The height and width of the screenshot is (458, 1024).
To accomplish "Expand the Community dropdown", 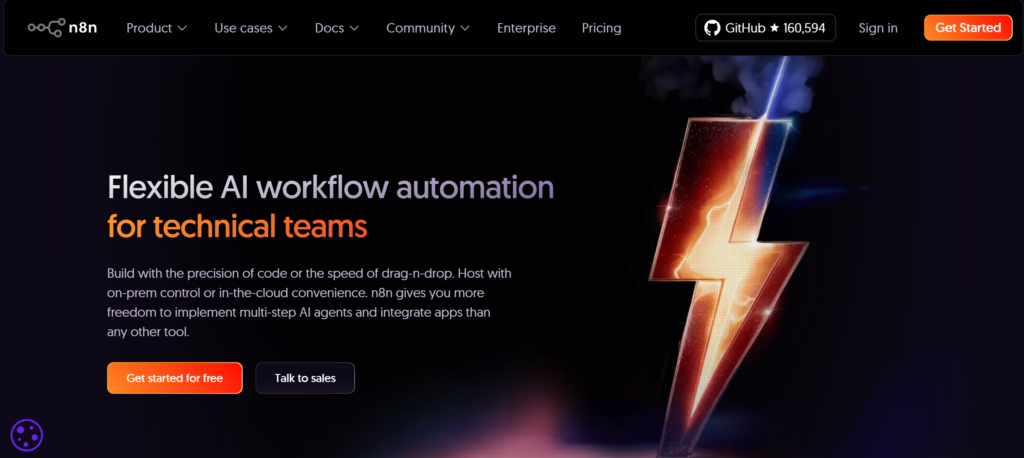I will (x=428, y=28).
